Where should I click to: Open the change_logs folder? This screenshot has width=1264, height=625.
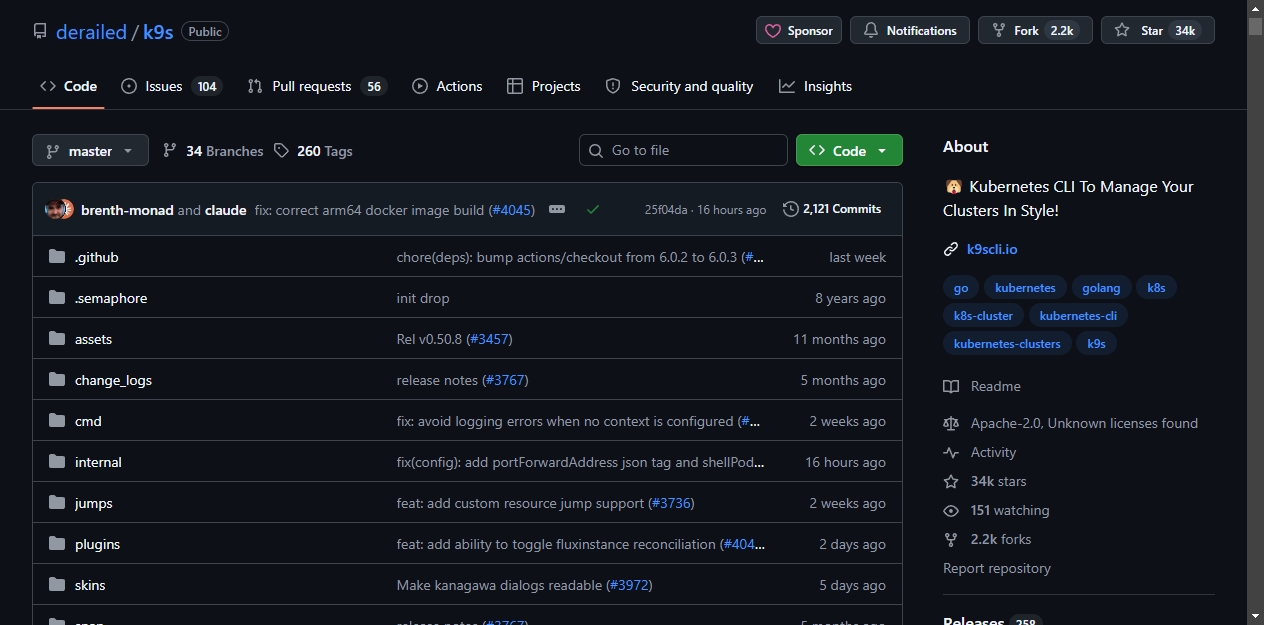point(113,380)
